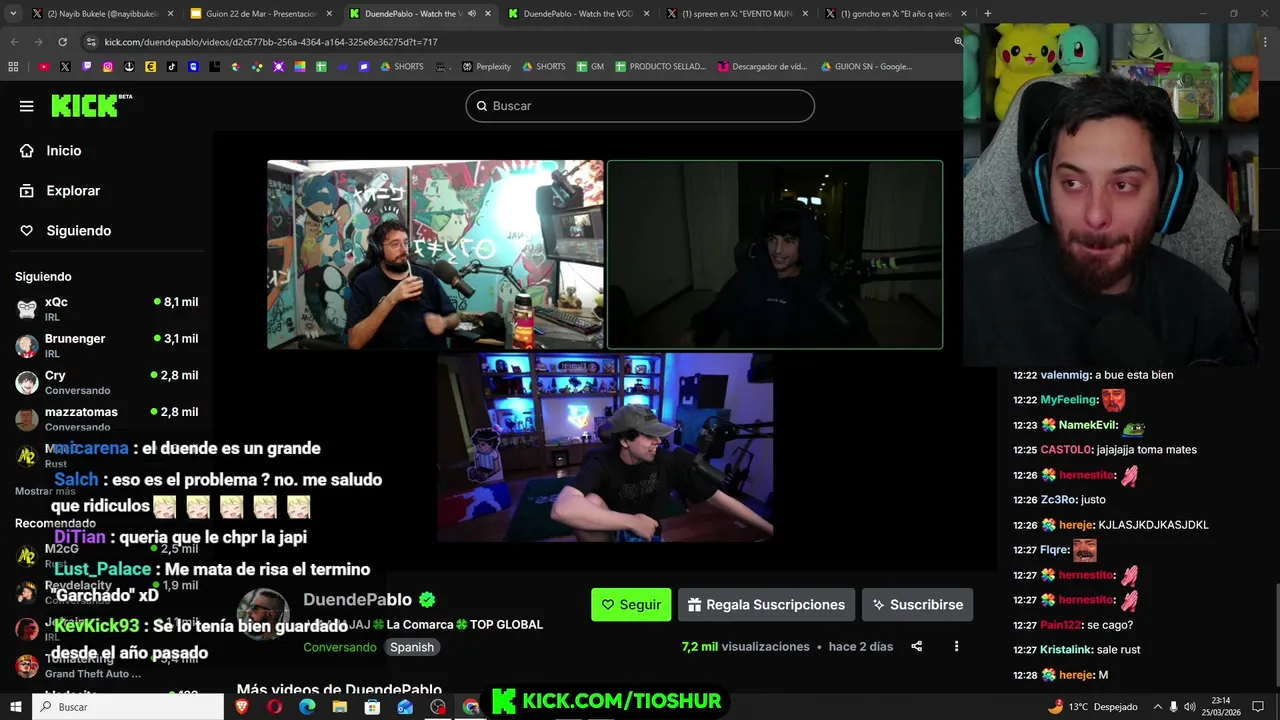Image resolution: width=1280 pixels, height=720 pixels.
Task: Open Descargador de vid... bookmark
Action: [762, 67]
